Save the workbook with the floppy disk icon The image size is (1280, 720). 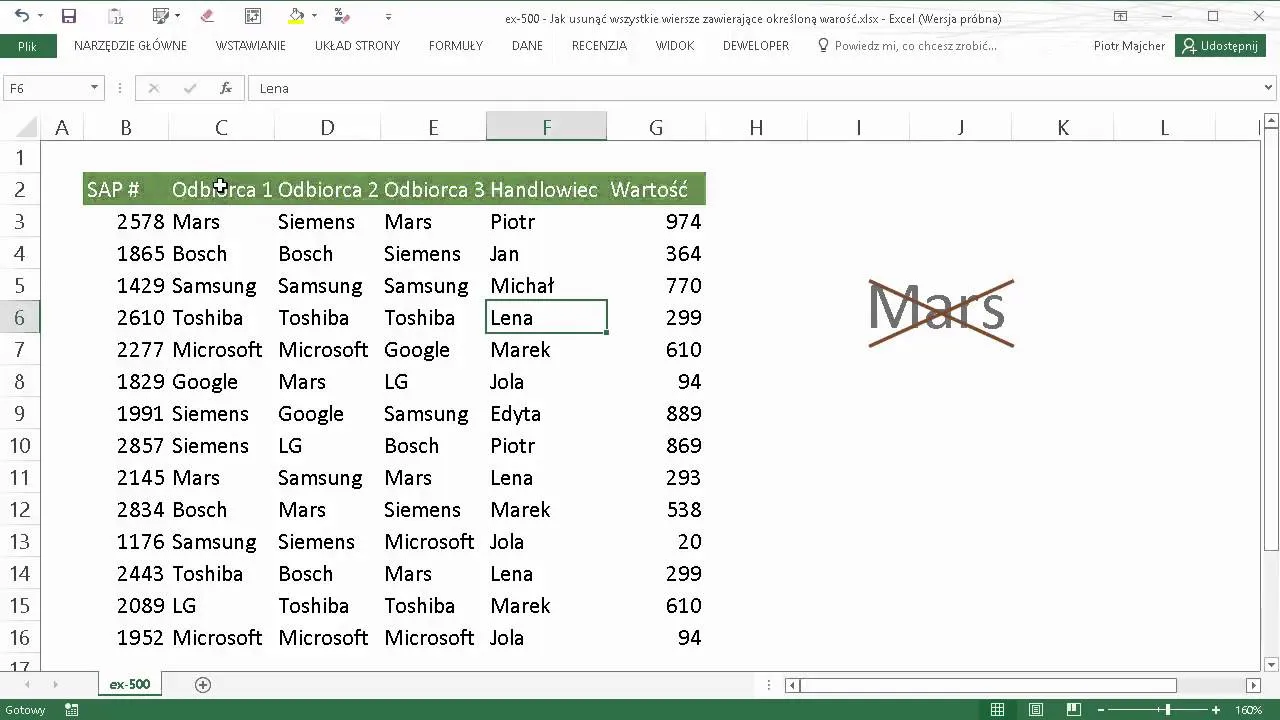coord(69,16)
